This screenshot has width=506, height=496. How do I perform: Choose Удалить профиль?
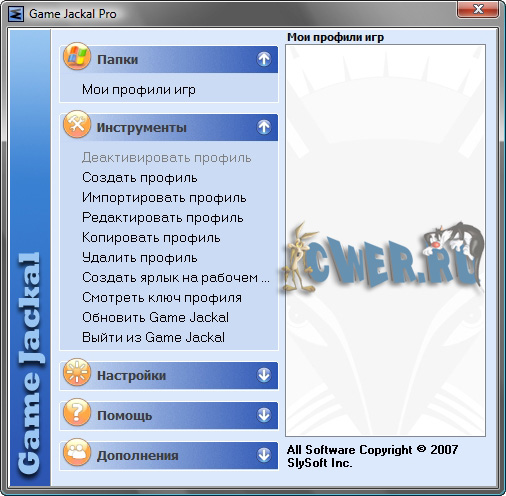tap(140, 258)
